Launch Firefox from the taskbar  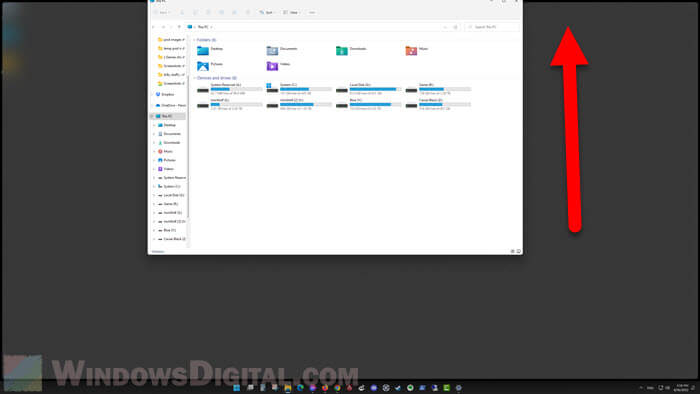pyautogui.click(x=325, y=388)
